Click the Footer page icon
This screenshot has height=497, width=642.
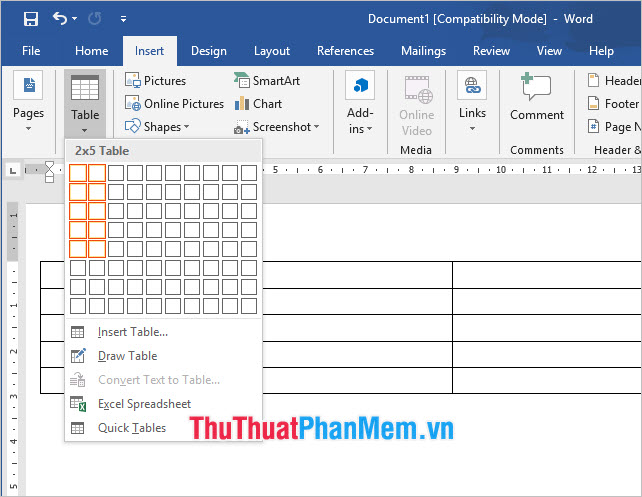pos(593,103)
